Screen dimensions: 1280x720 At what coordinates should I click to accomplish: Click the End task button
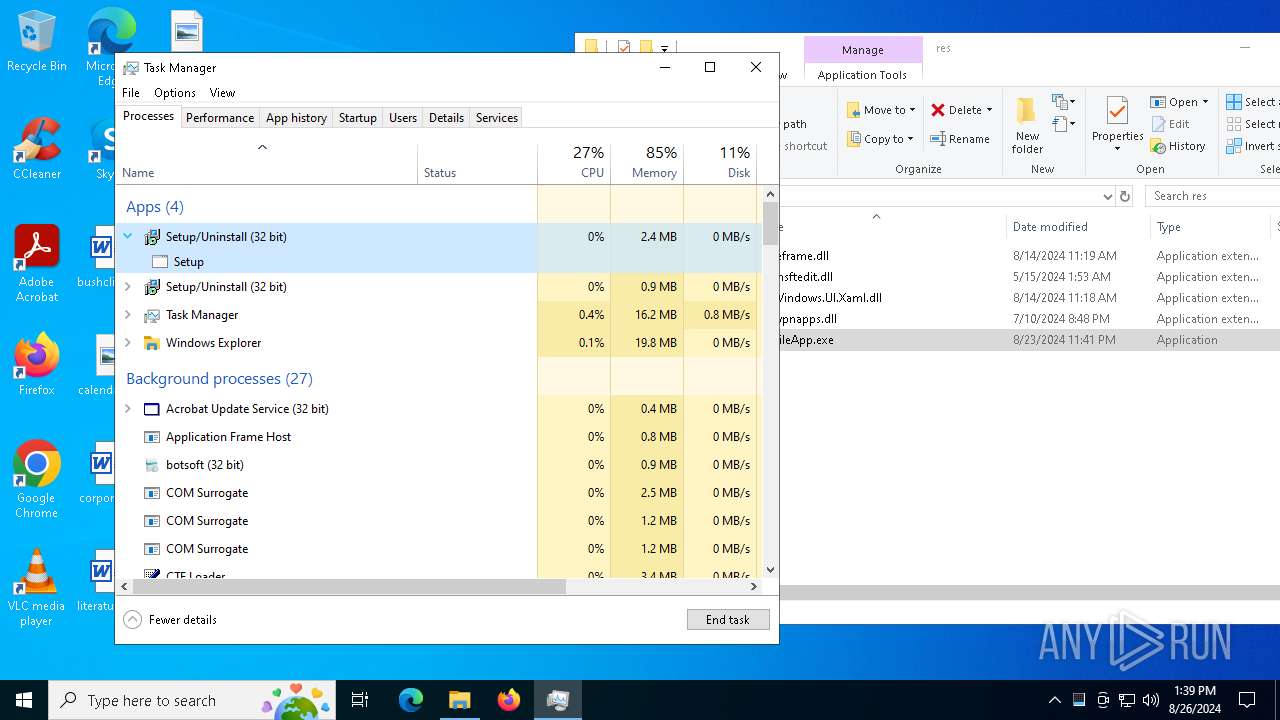pos(728,620)
